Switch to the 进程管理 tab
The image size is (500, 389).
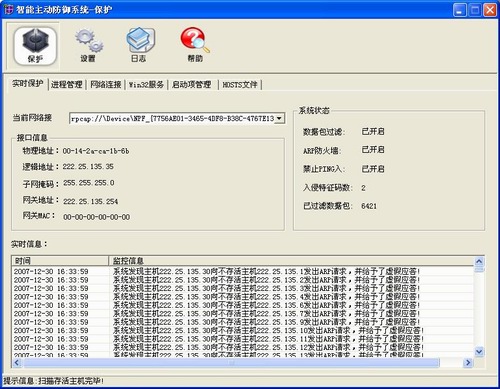(x=67, y=85)
